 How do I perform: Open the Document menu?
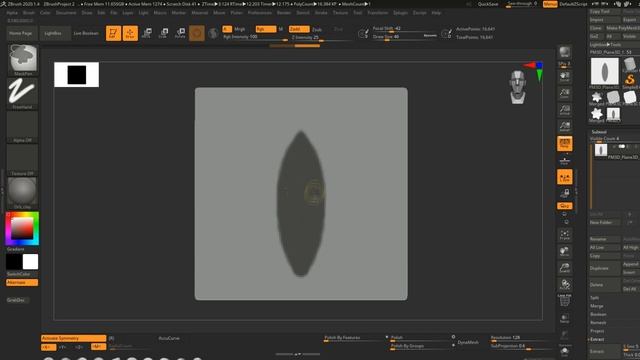66,13
